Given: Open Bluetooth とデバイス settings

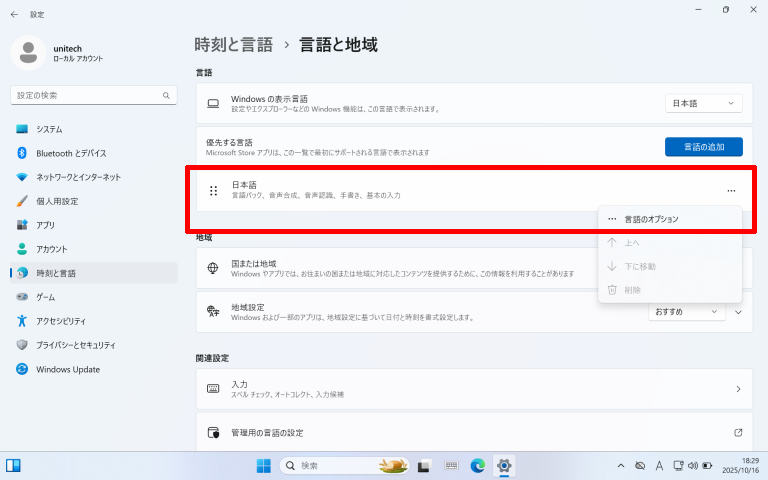Looking at the screenshot, I should tap(70, 153).
